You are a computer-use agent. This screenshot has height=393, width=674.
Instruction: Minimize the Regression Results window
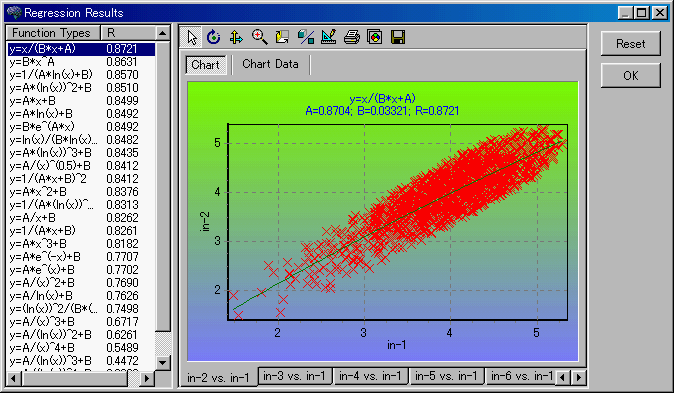[626, 13]
